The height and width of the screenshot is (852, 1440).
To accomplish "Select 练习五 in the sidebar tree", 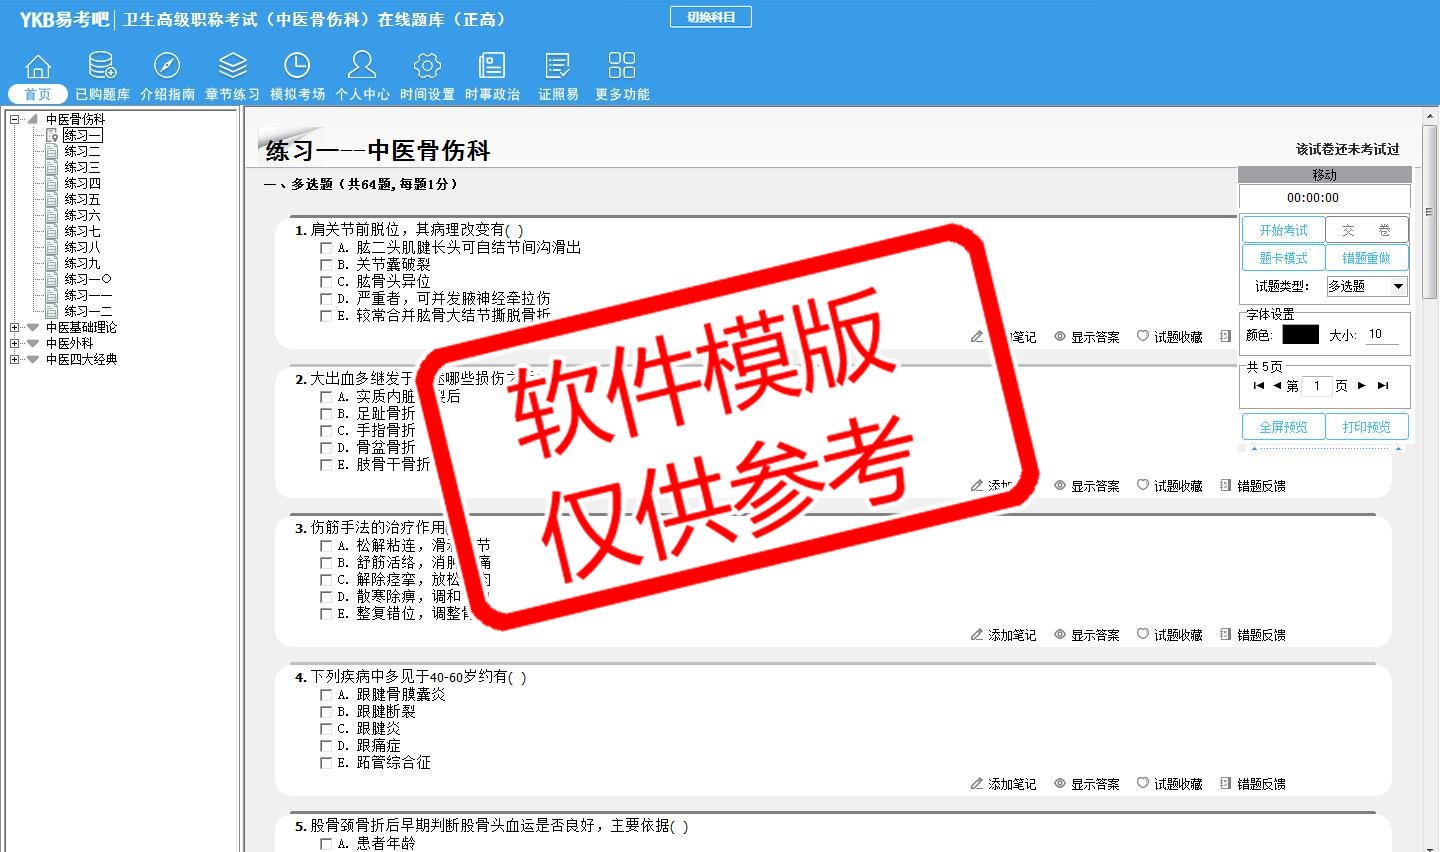I will [82, 199].
